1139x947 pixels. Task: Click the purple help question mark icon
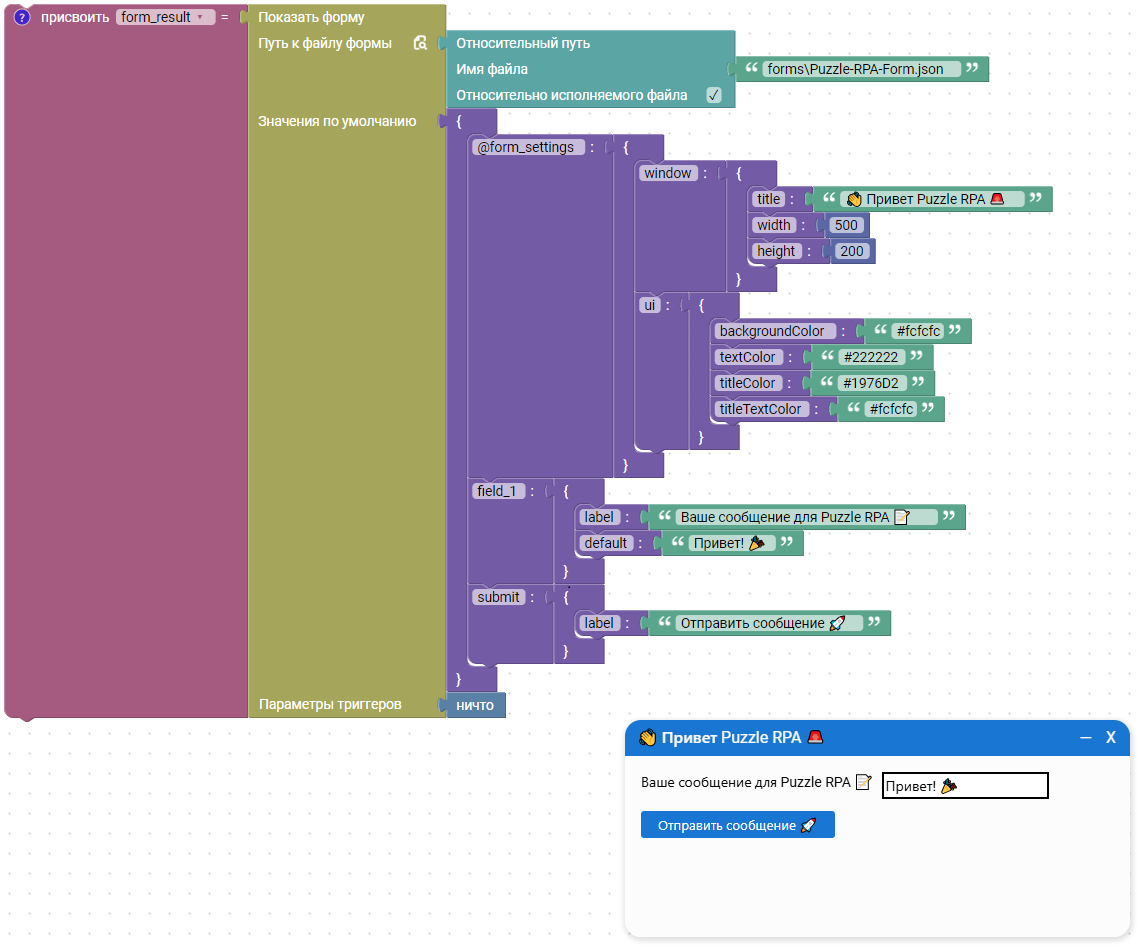[x=22, y=17]
